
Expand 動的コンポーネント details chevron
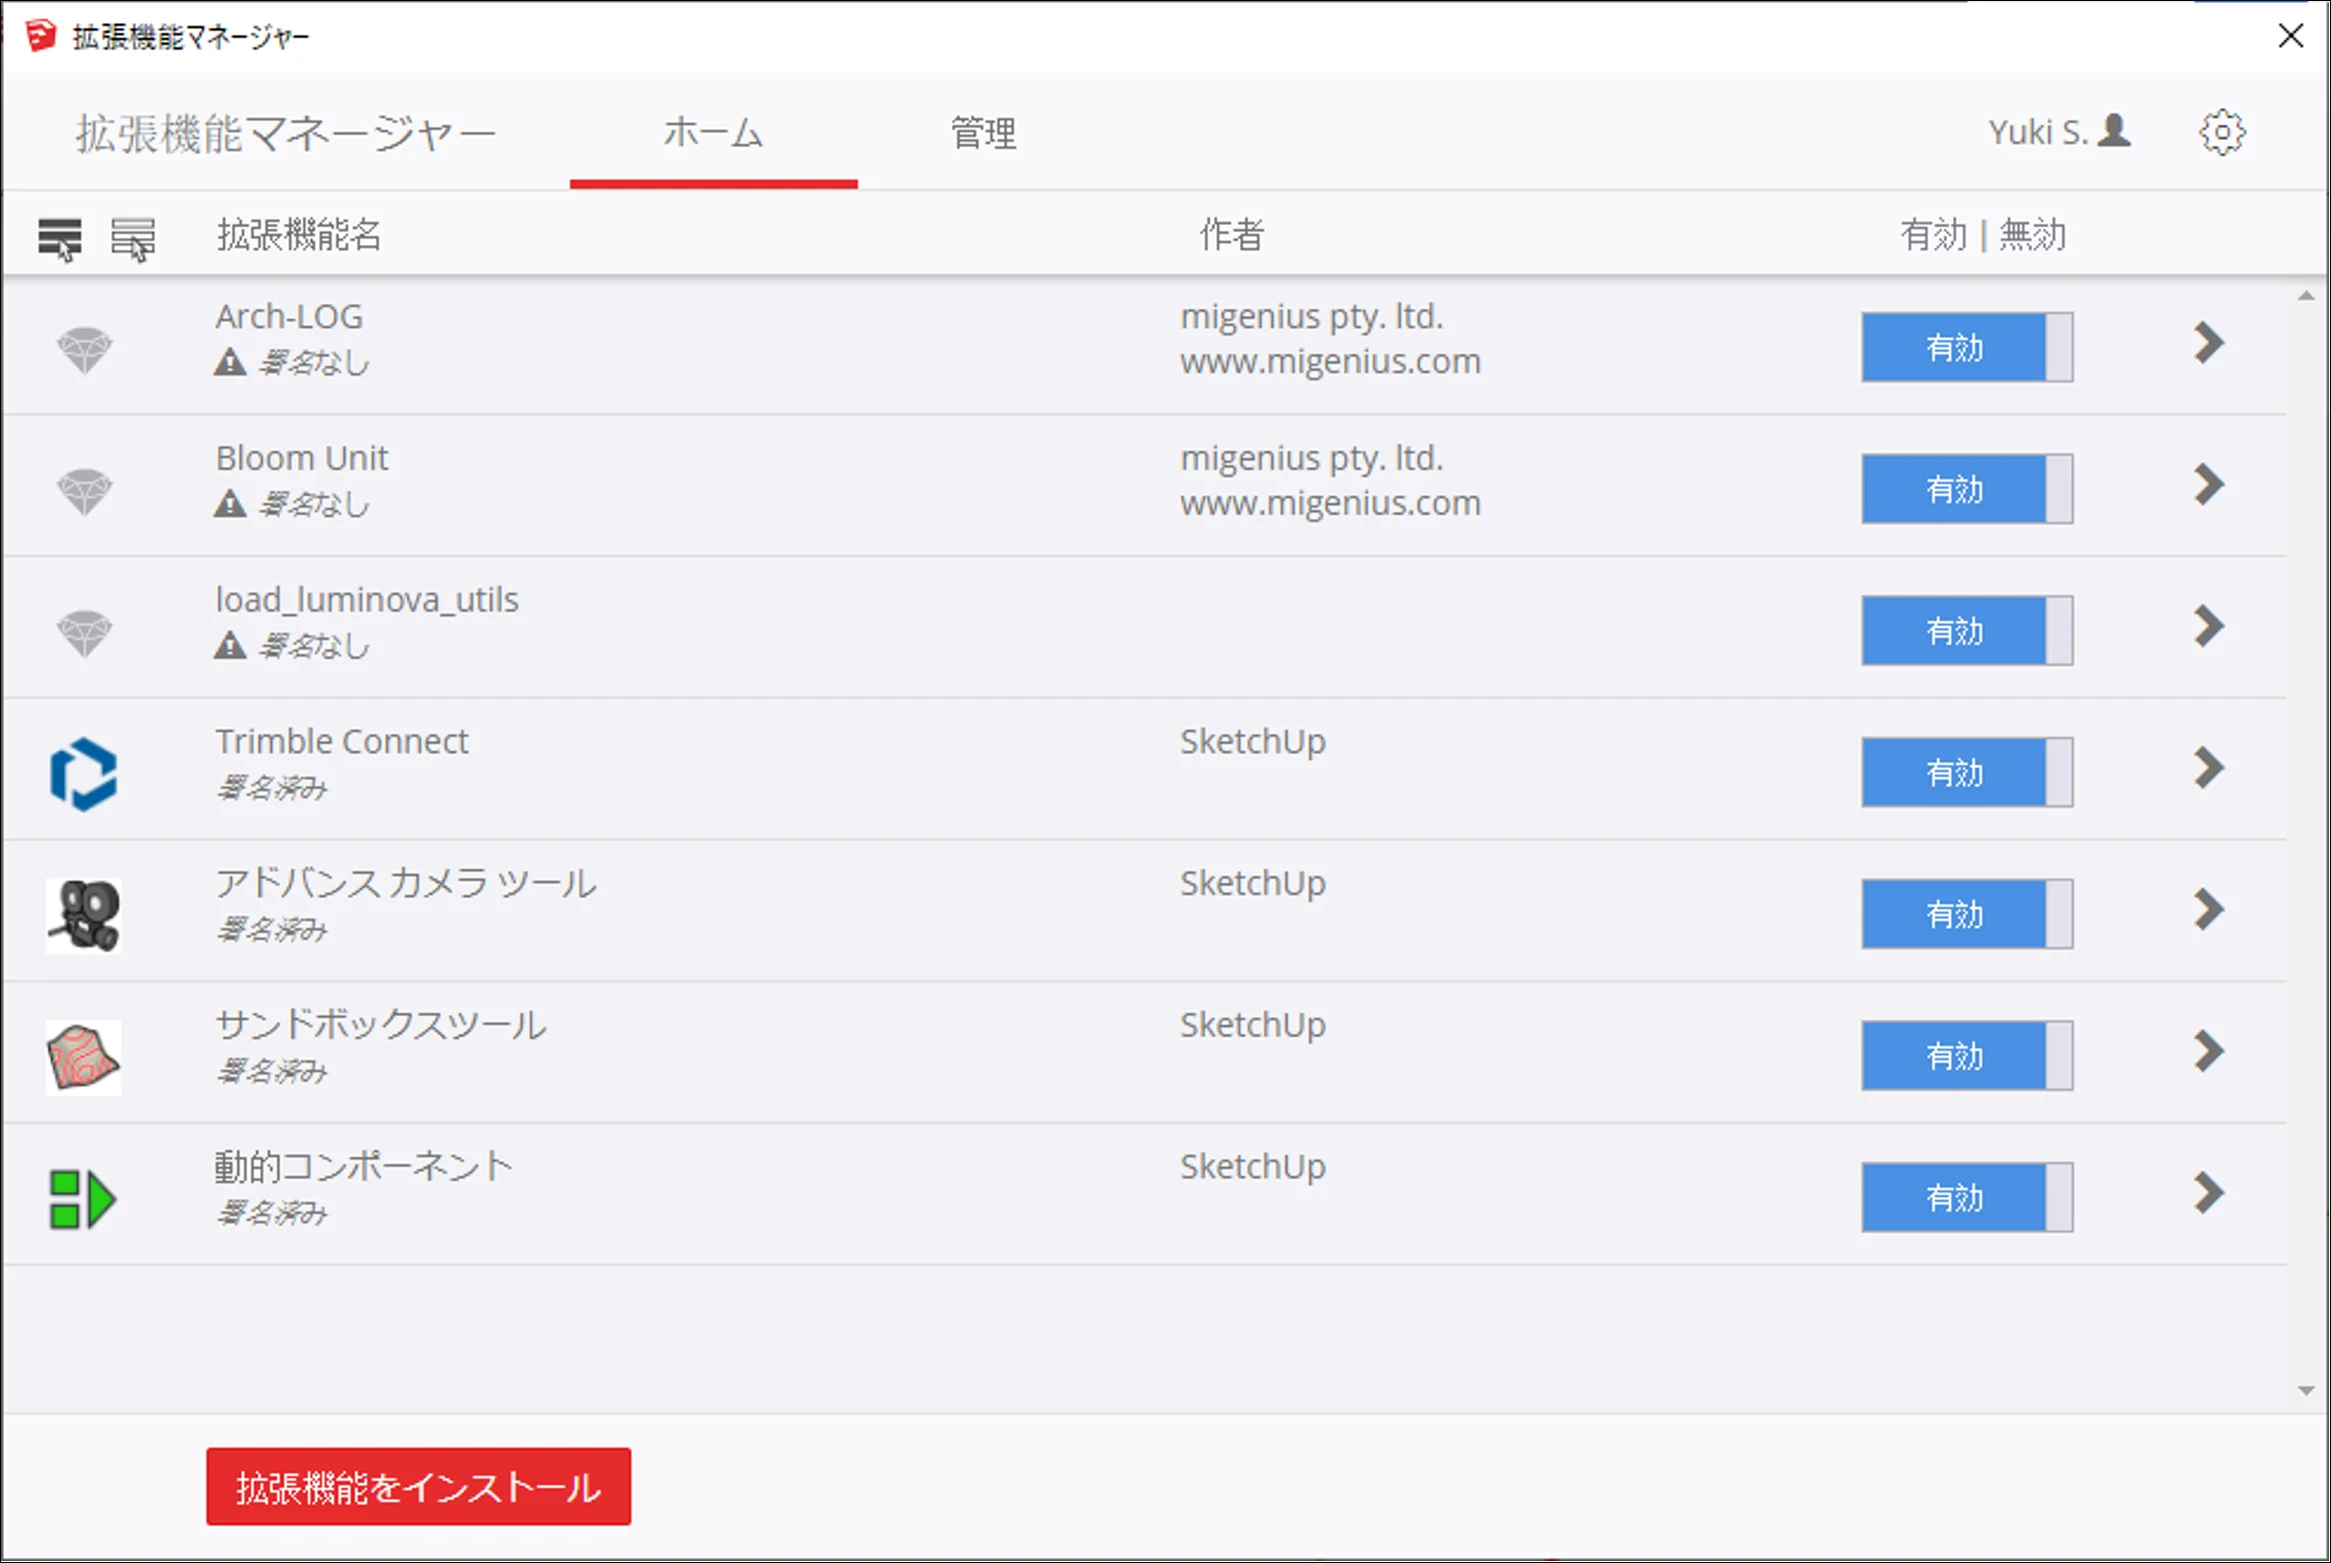pyautogui.click(x=2209, y=1193)
